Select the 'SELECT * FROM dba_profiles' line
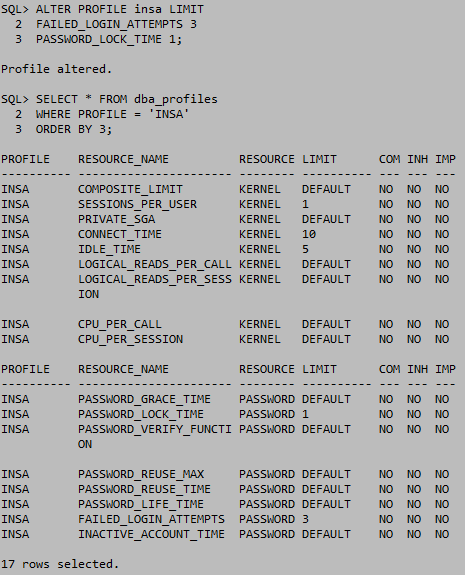Screen dimensions: 465x575 tap(127, 99)
